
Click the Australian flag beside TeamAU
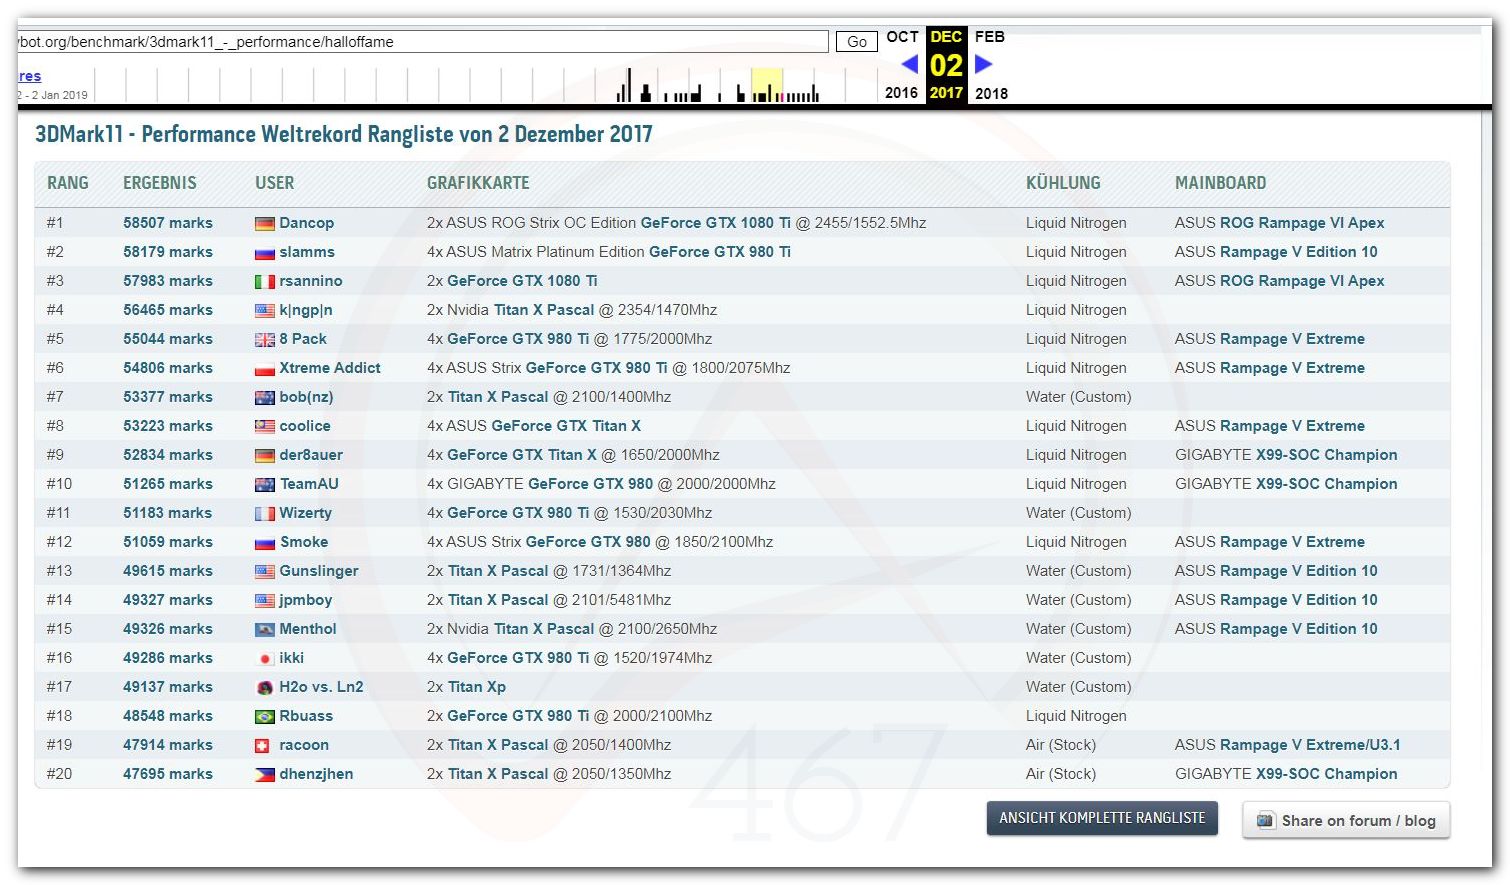[x=264, y=485]
